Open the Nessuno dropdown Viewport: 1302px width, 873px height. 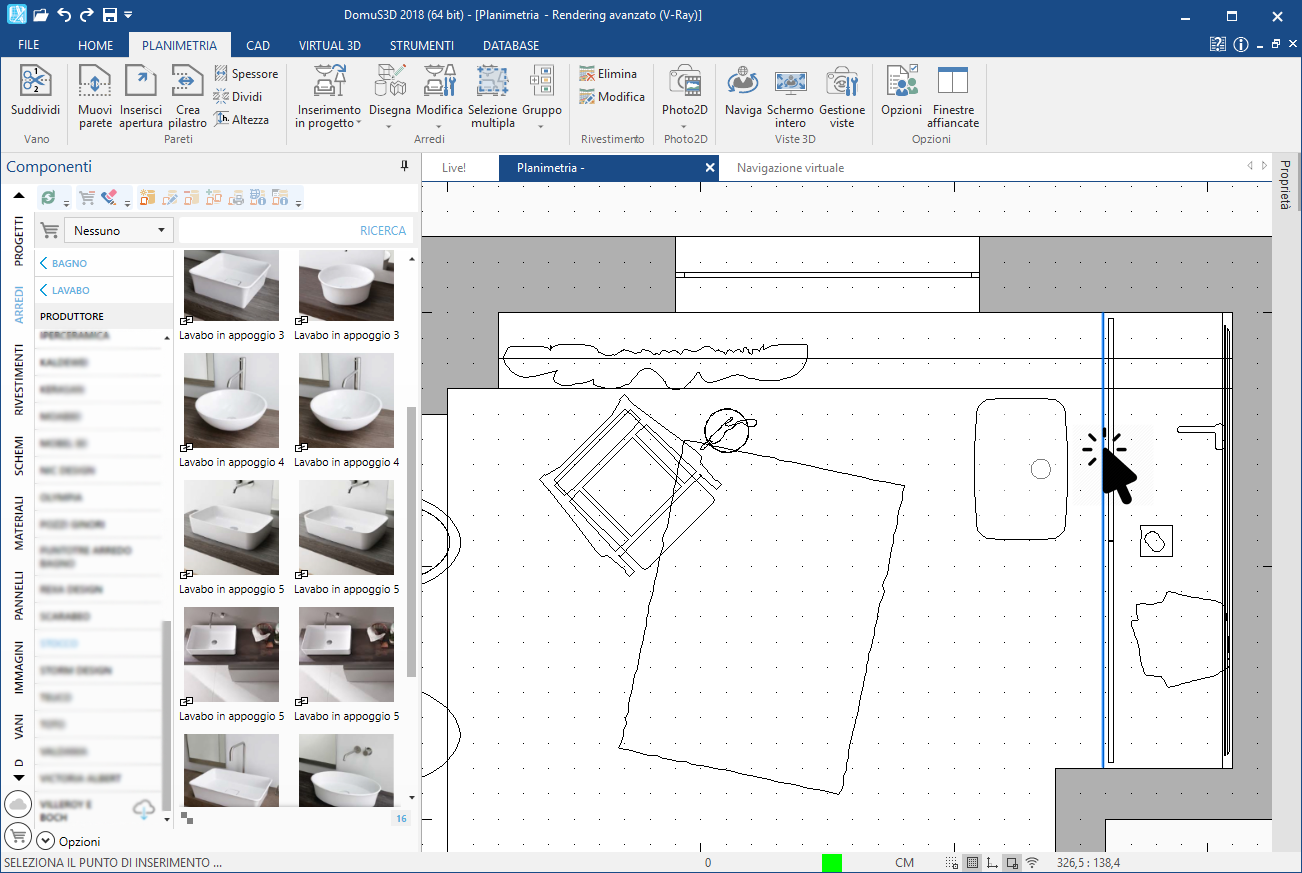[119, 230]
